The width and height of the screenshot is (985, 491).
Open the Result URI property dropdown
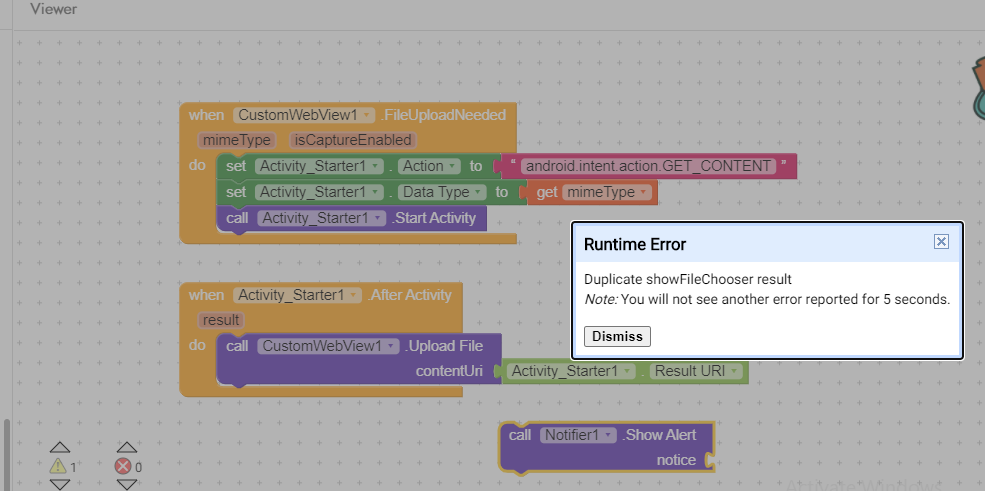[x=734, y=372]
